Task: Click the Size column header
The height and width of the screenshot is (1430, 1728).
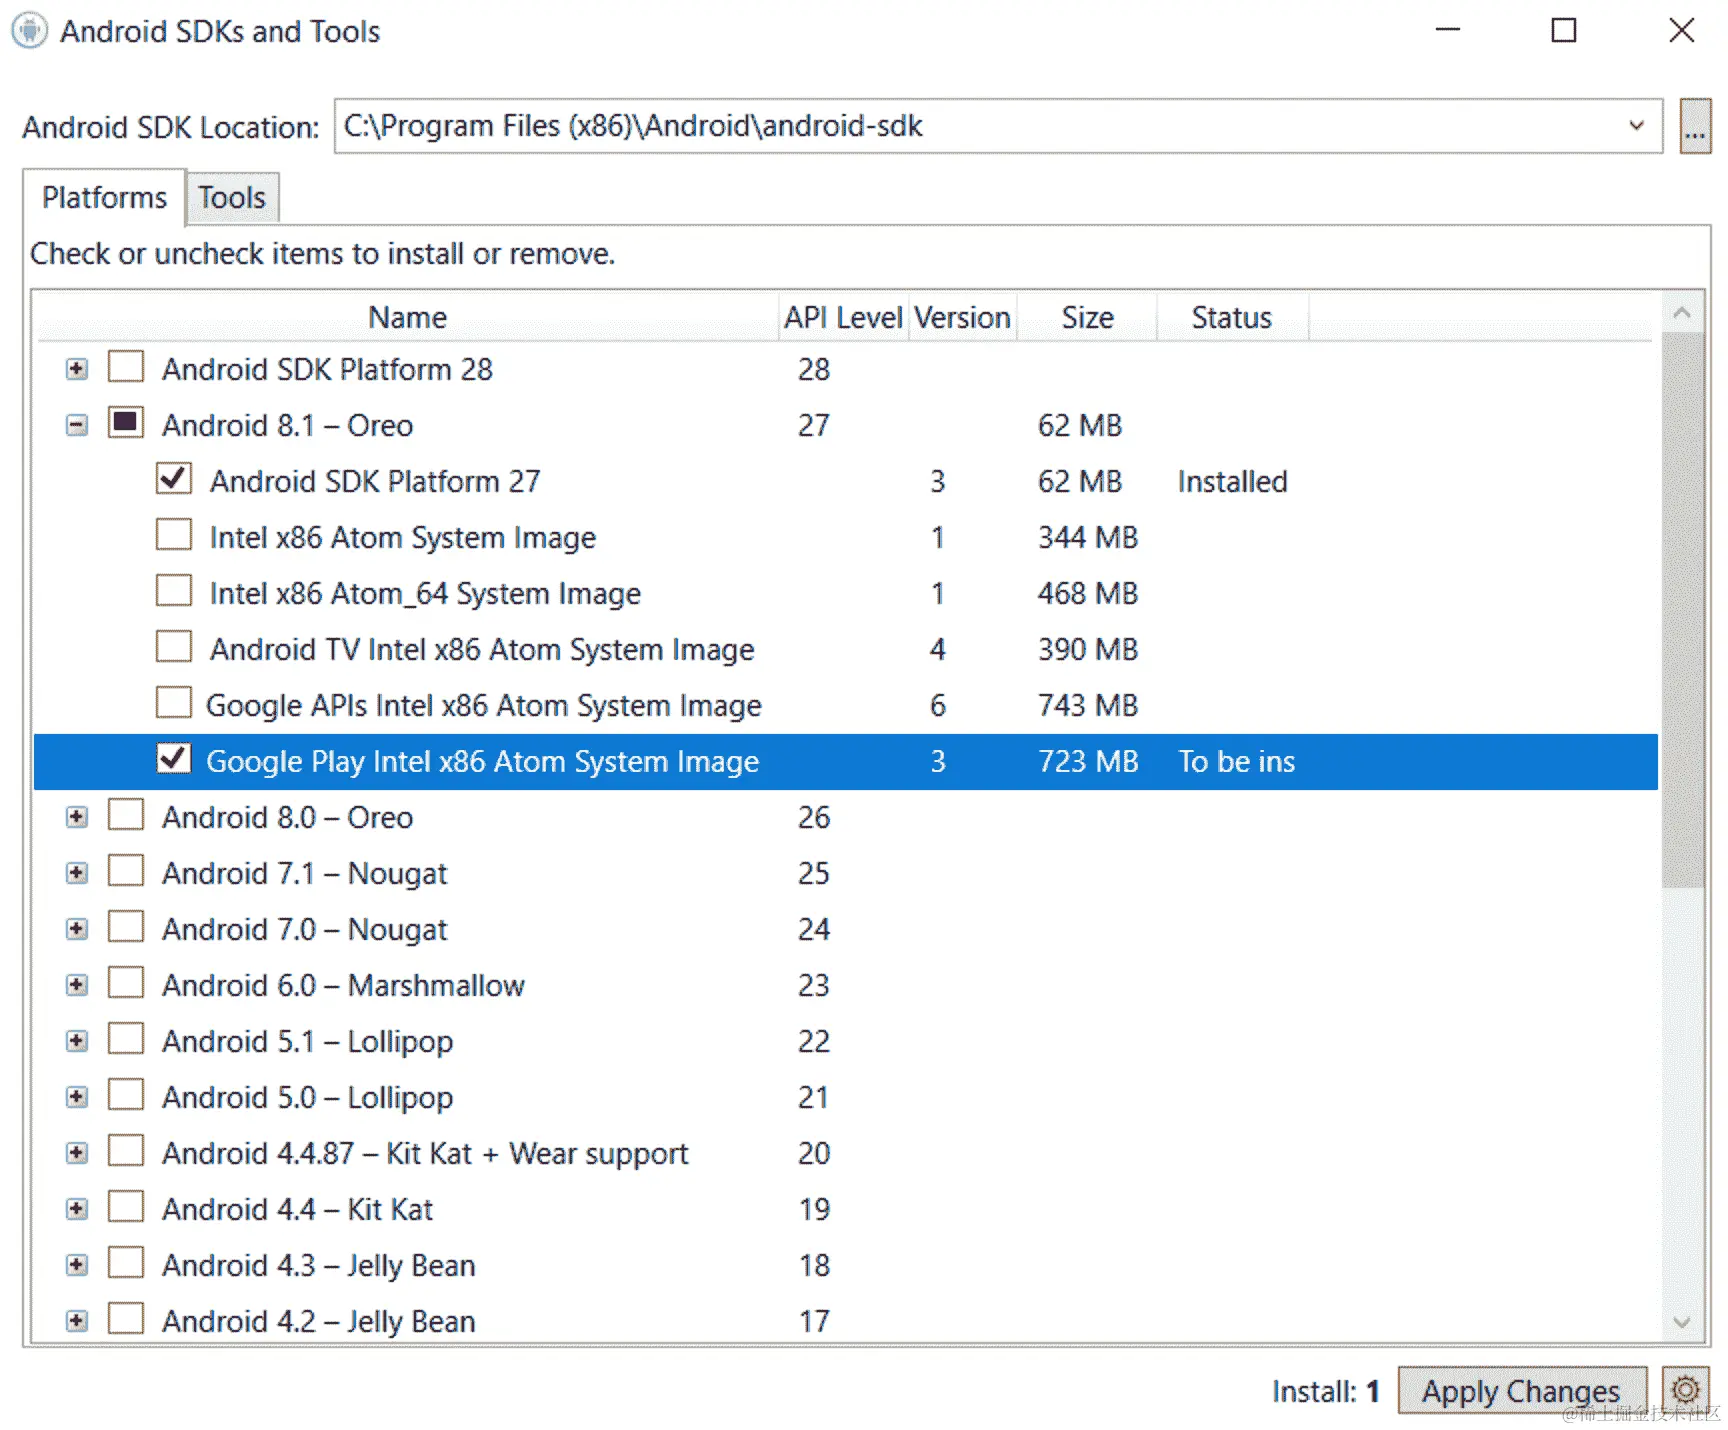Action: [1087, 318]
